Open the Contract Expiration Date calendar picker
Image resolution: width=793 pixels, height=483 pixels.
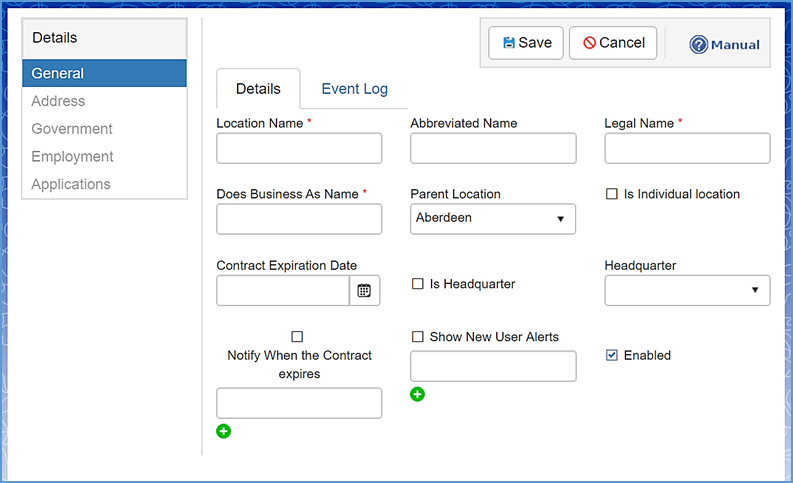364,291
